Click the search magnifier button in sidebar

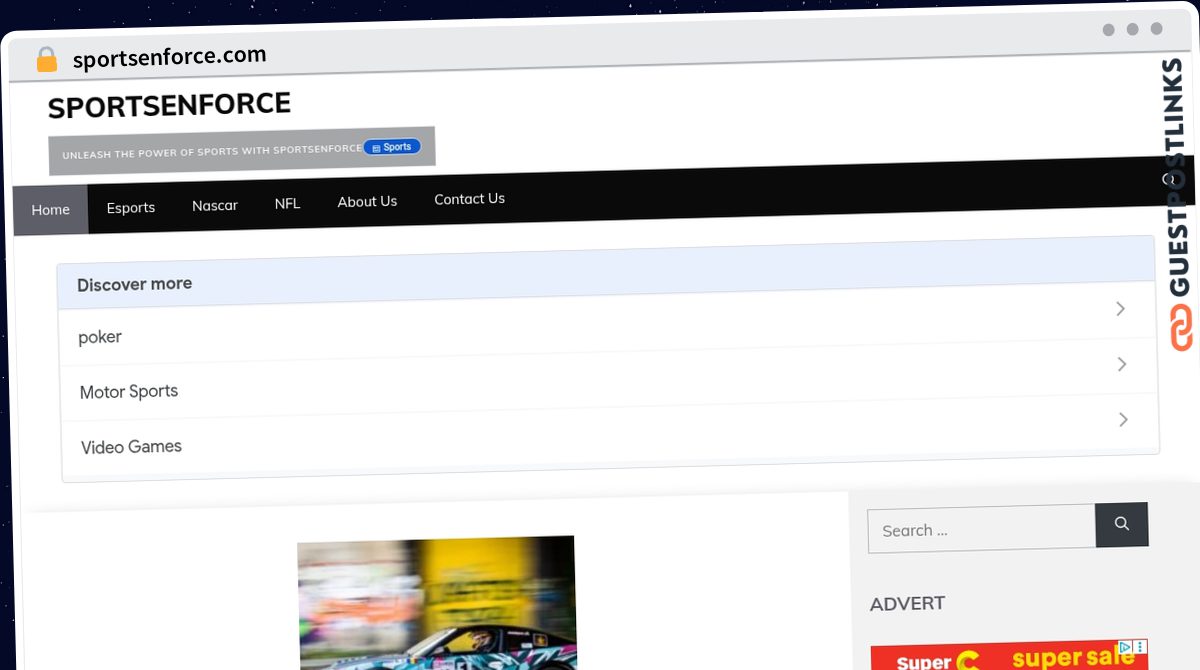[x=1122, y=524]
